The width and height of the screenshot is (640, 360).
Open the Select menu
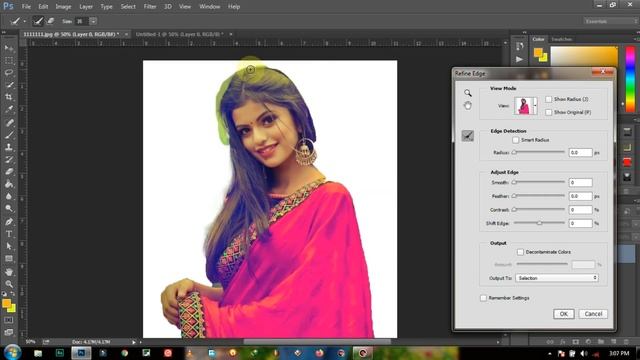(x=128, y=7)
